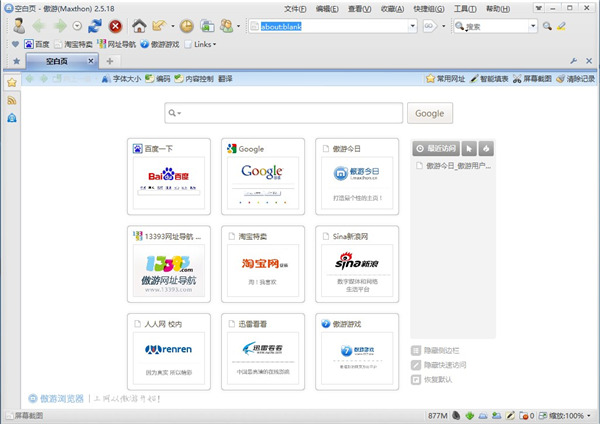Click the quick access page search box
Image resolution: width=600 pixels, height=424 pixels.
[x=284, y=113]
